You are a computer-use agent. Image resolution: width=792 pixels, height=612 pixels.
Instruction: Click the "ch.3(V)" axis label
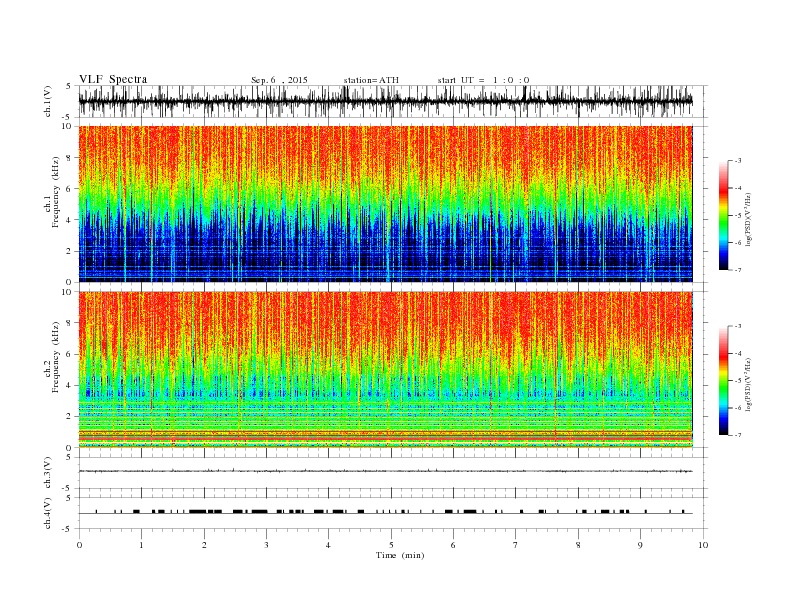(48, 473)
